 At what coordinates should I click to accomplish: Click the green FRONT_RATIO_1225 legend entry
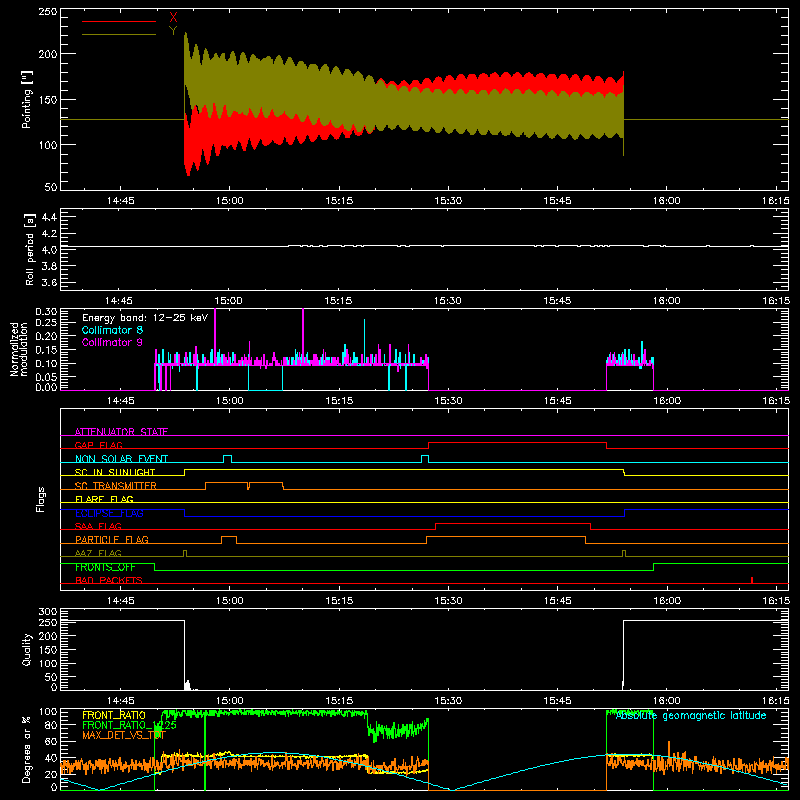coord(129,725)
